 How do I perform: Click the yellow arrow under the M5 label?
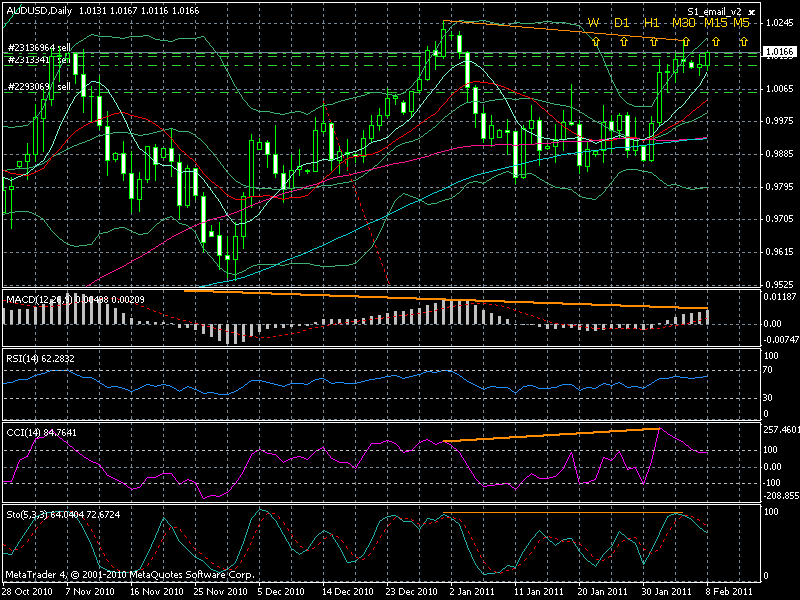tap(743, 42)
